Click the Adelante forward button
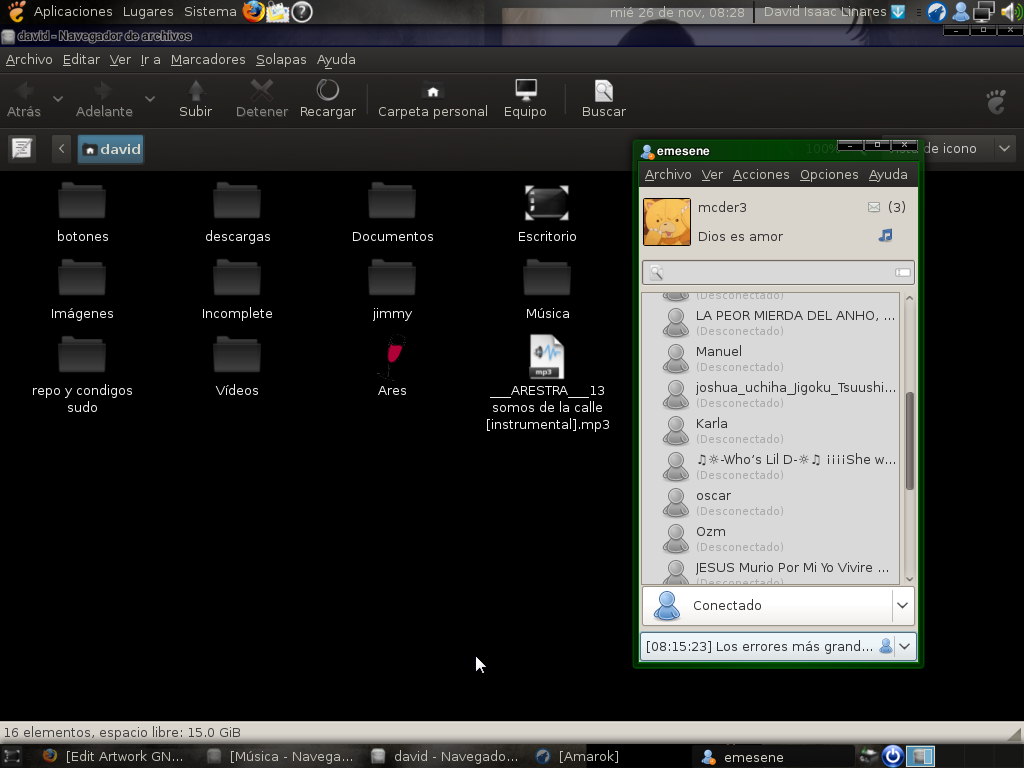This screenshot has width=1024, height=768. coord(104,99)
